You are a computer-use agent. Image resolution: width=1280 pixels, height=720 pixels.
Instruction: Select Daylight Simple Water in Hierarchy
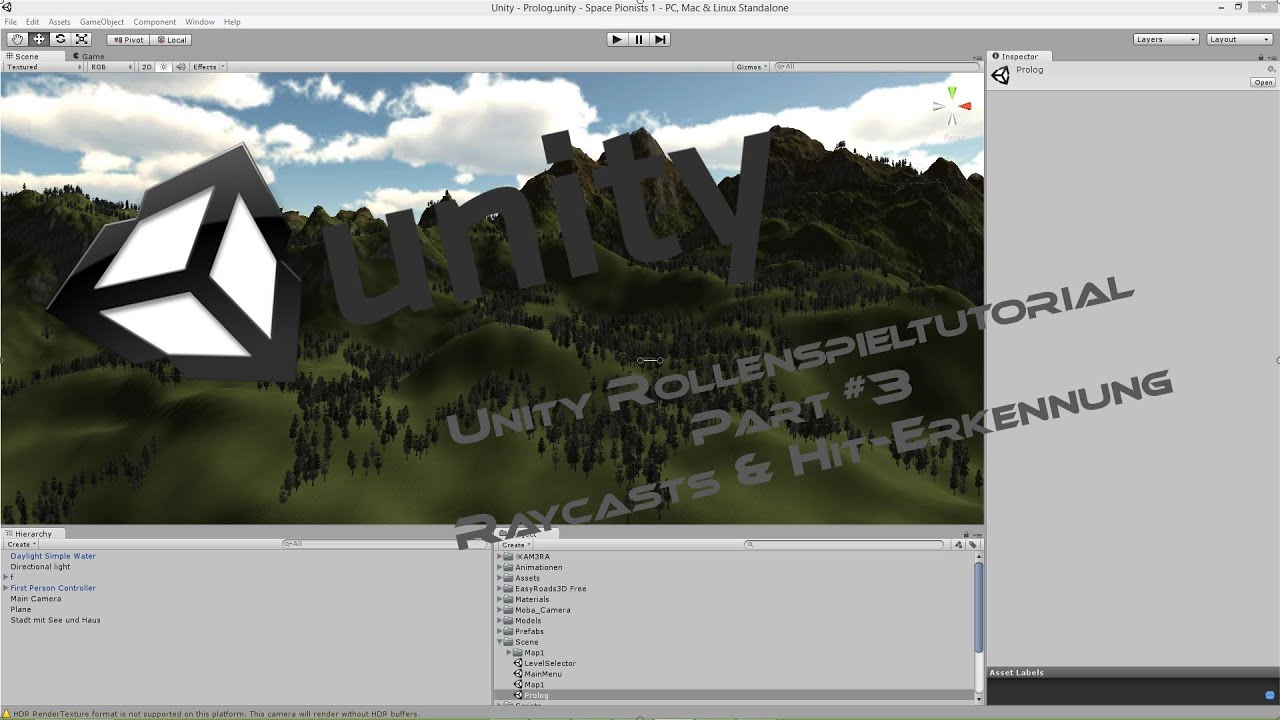[x=53, y=556]
